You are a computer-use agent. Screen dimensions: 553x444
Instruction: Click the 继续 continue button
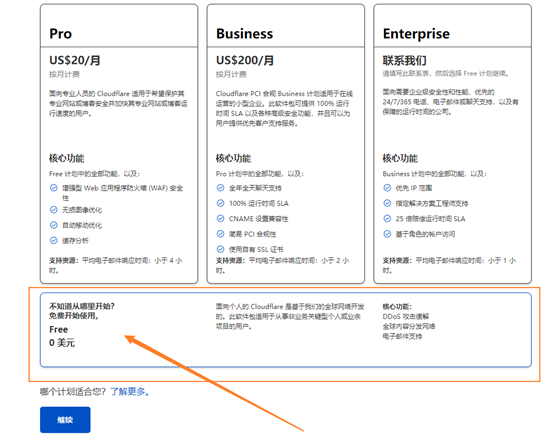(x=65, y=420)
